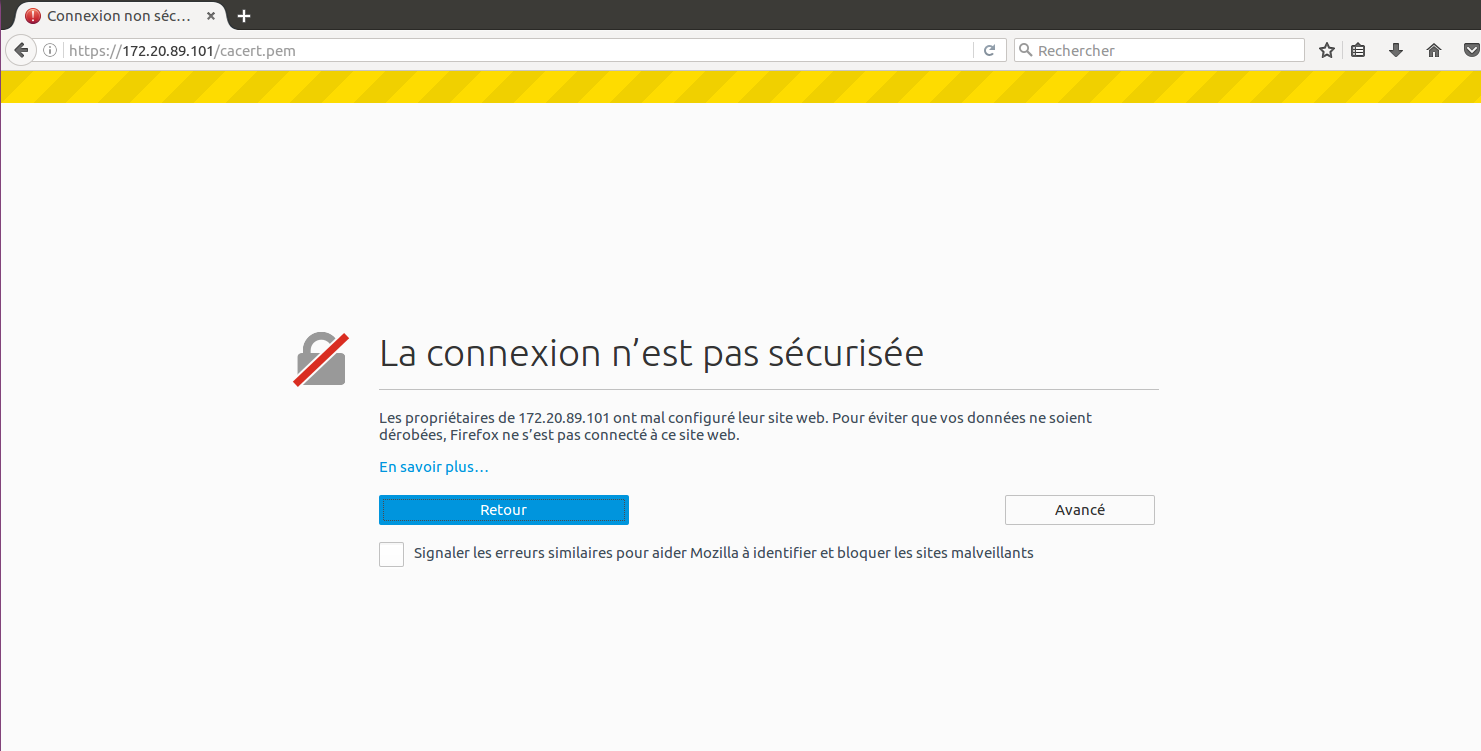Viewport: 1481px width, 751px height.
Task: Click the search engine magnifier icon
Action: 1025,51
